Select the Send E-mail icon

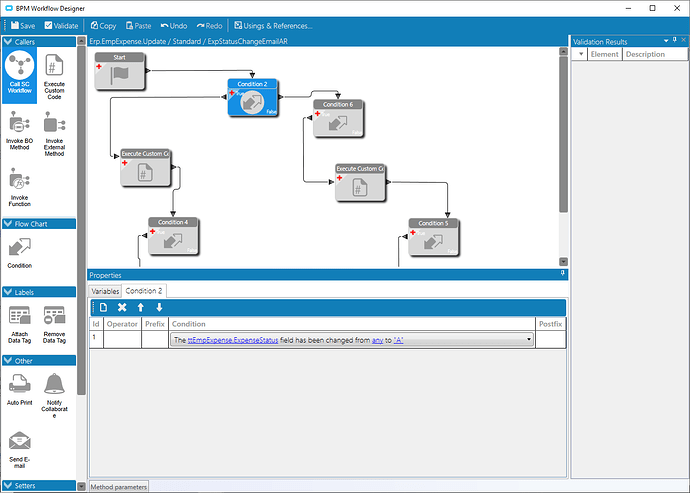(x=20, y=441)
